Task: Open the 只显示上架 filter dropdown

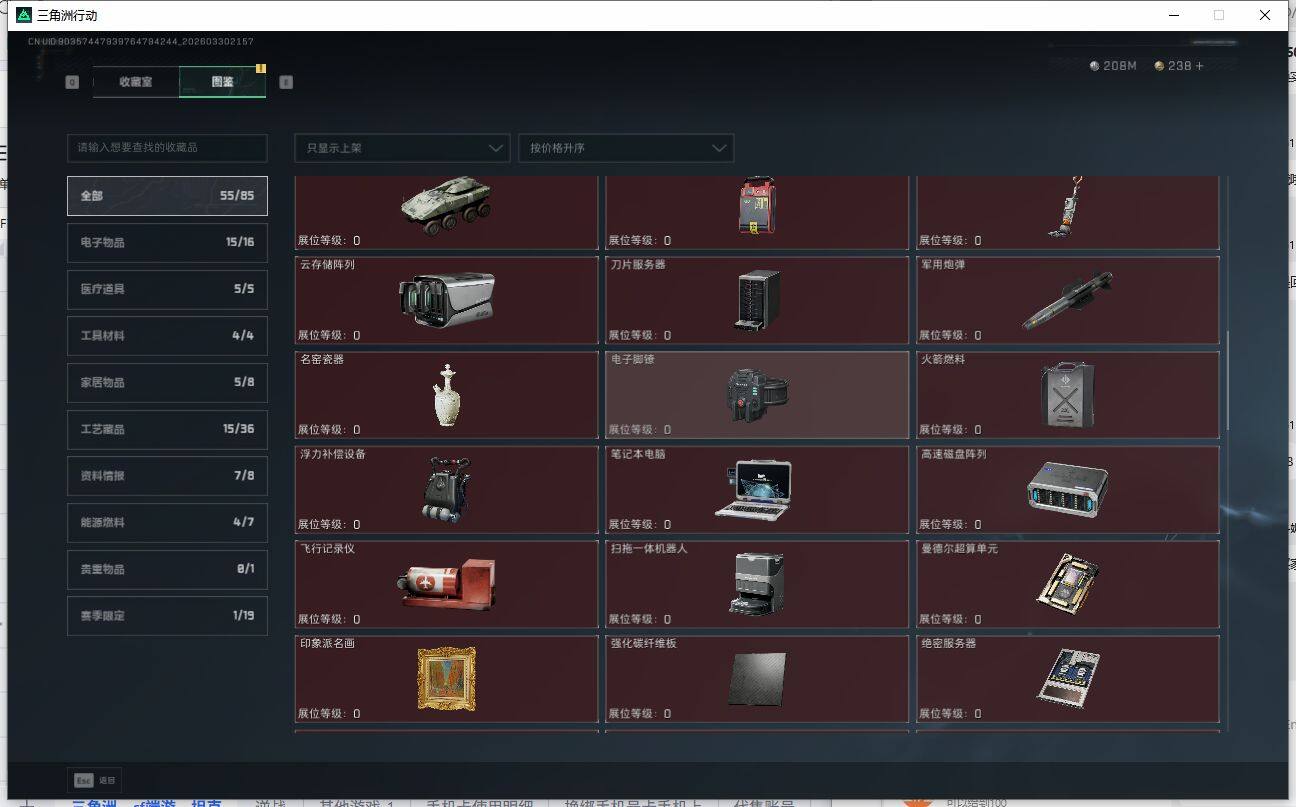Action: (402, 148)
